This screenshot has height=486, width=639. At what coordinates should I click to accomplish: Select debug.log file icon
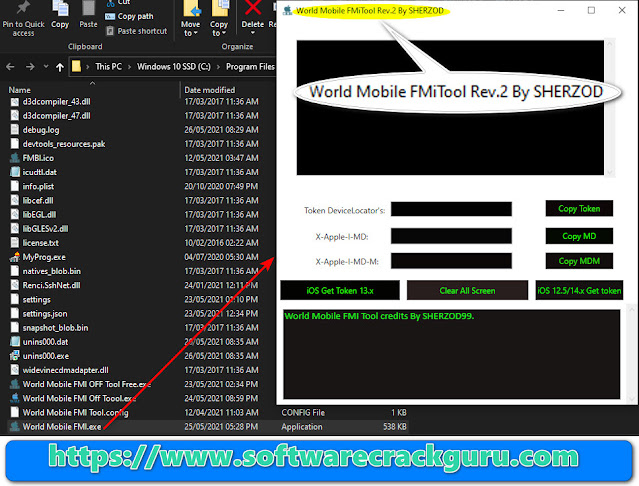(x=14, y=130)
